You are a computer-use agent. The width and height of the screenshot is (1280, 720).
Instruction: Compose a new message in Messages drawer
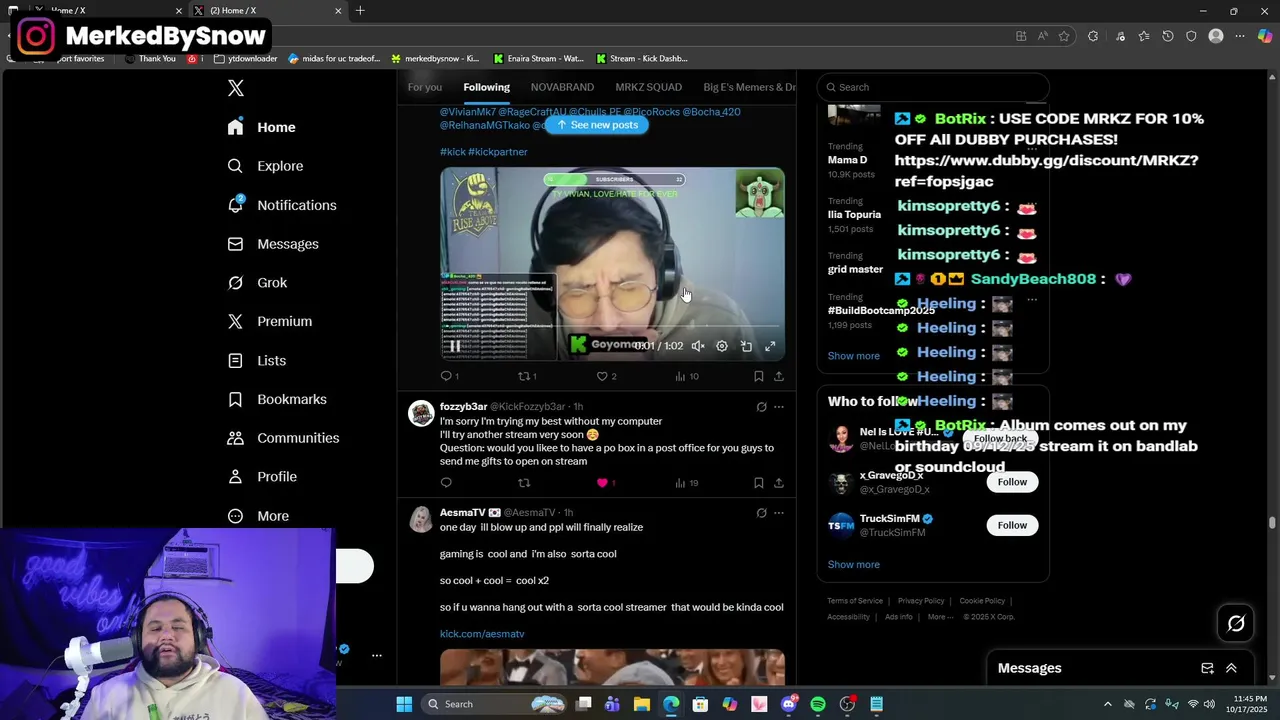point(1207,668)
